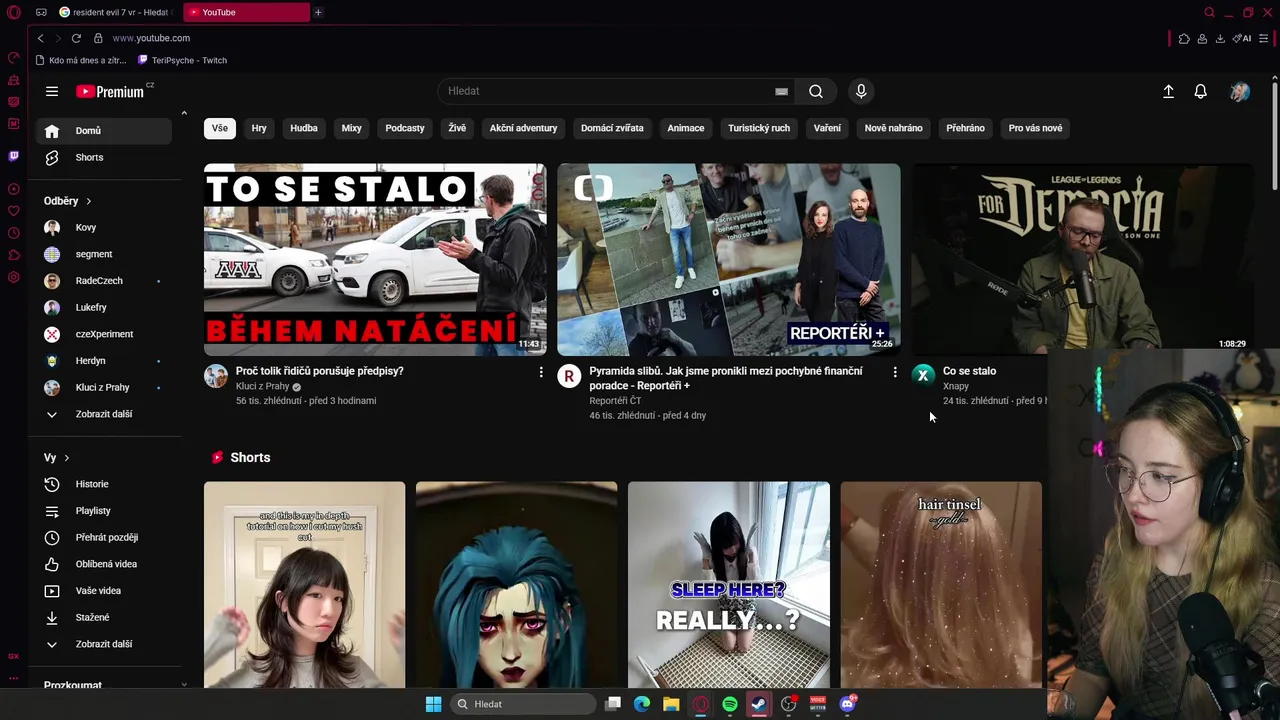Open the account avatar menu
1280x720 pixels.
coord(1240,91)
